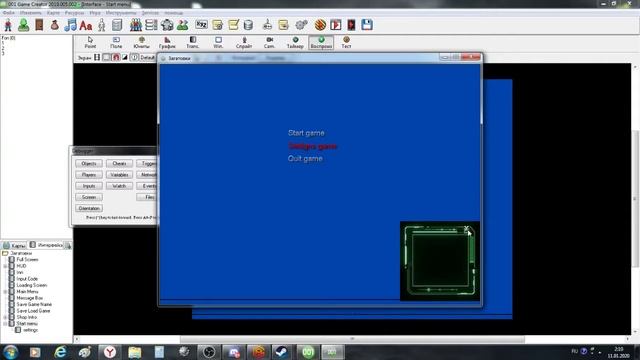Open the brown door toolbar icon
The height and width of the screenshot is (360, 640).
click(39, 25)
